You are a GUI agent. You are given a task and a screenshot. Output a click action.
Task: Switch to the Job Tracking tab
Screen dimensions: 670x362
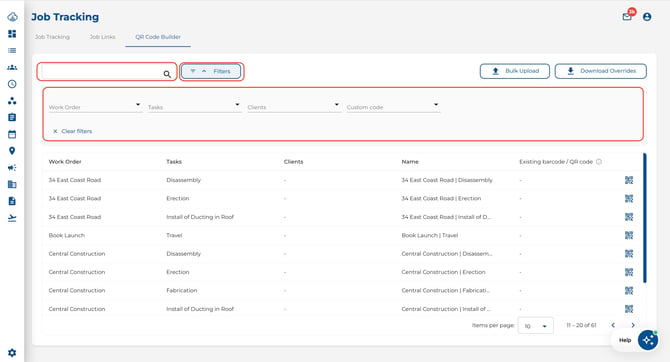point(52,37)
